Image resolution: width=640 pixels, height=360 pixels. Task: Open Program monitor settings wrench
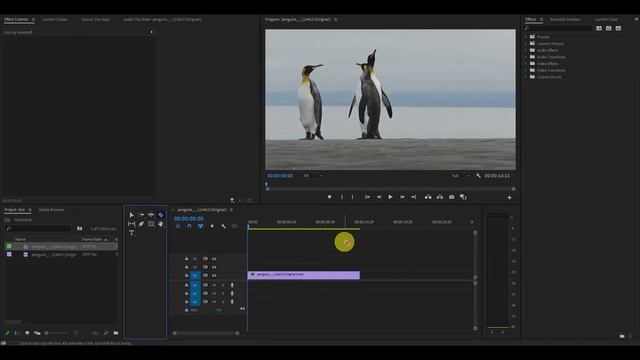click(x=478, y=176)
